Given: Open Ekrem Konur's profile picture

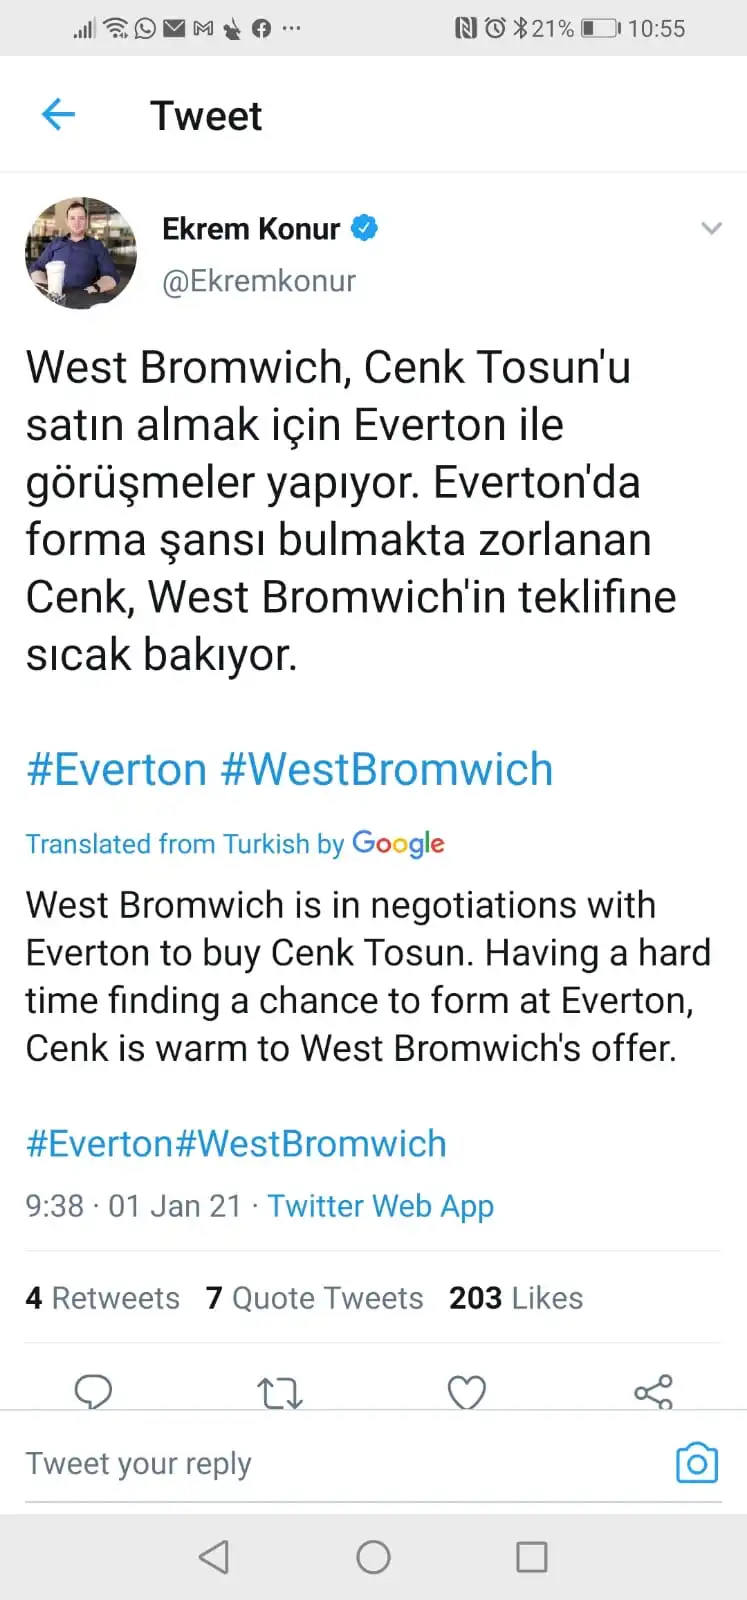Looking at the screenshot, I should click(x=81, y=253).
